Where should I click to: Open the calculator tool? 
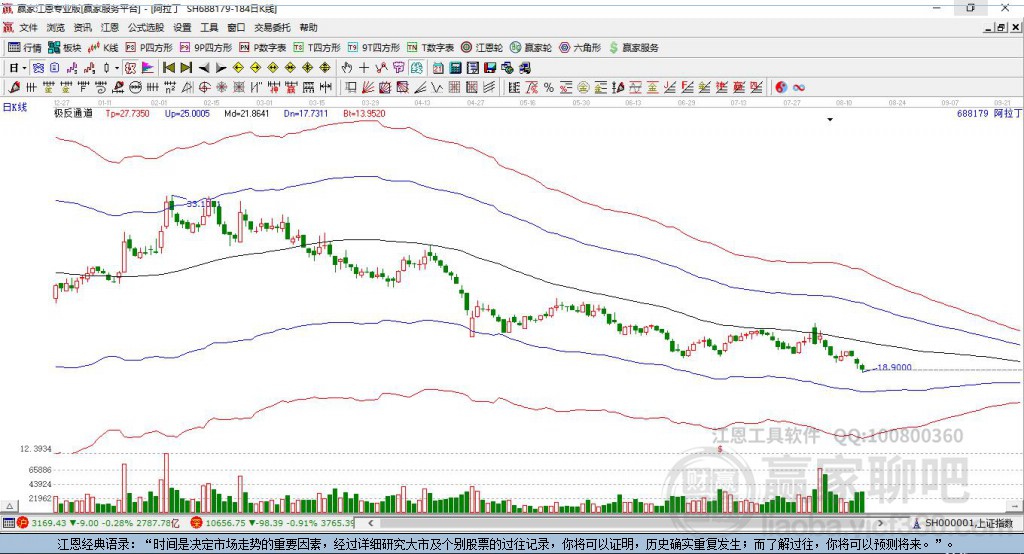[455, 68]
